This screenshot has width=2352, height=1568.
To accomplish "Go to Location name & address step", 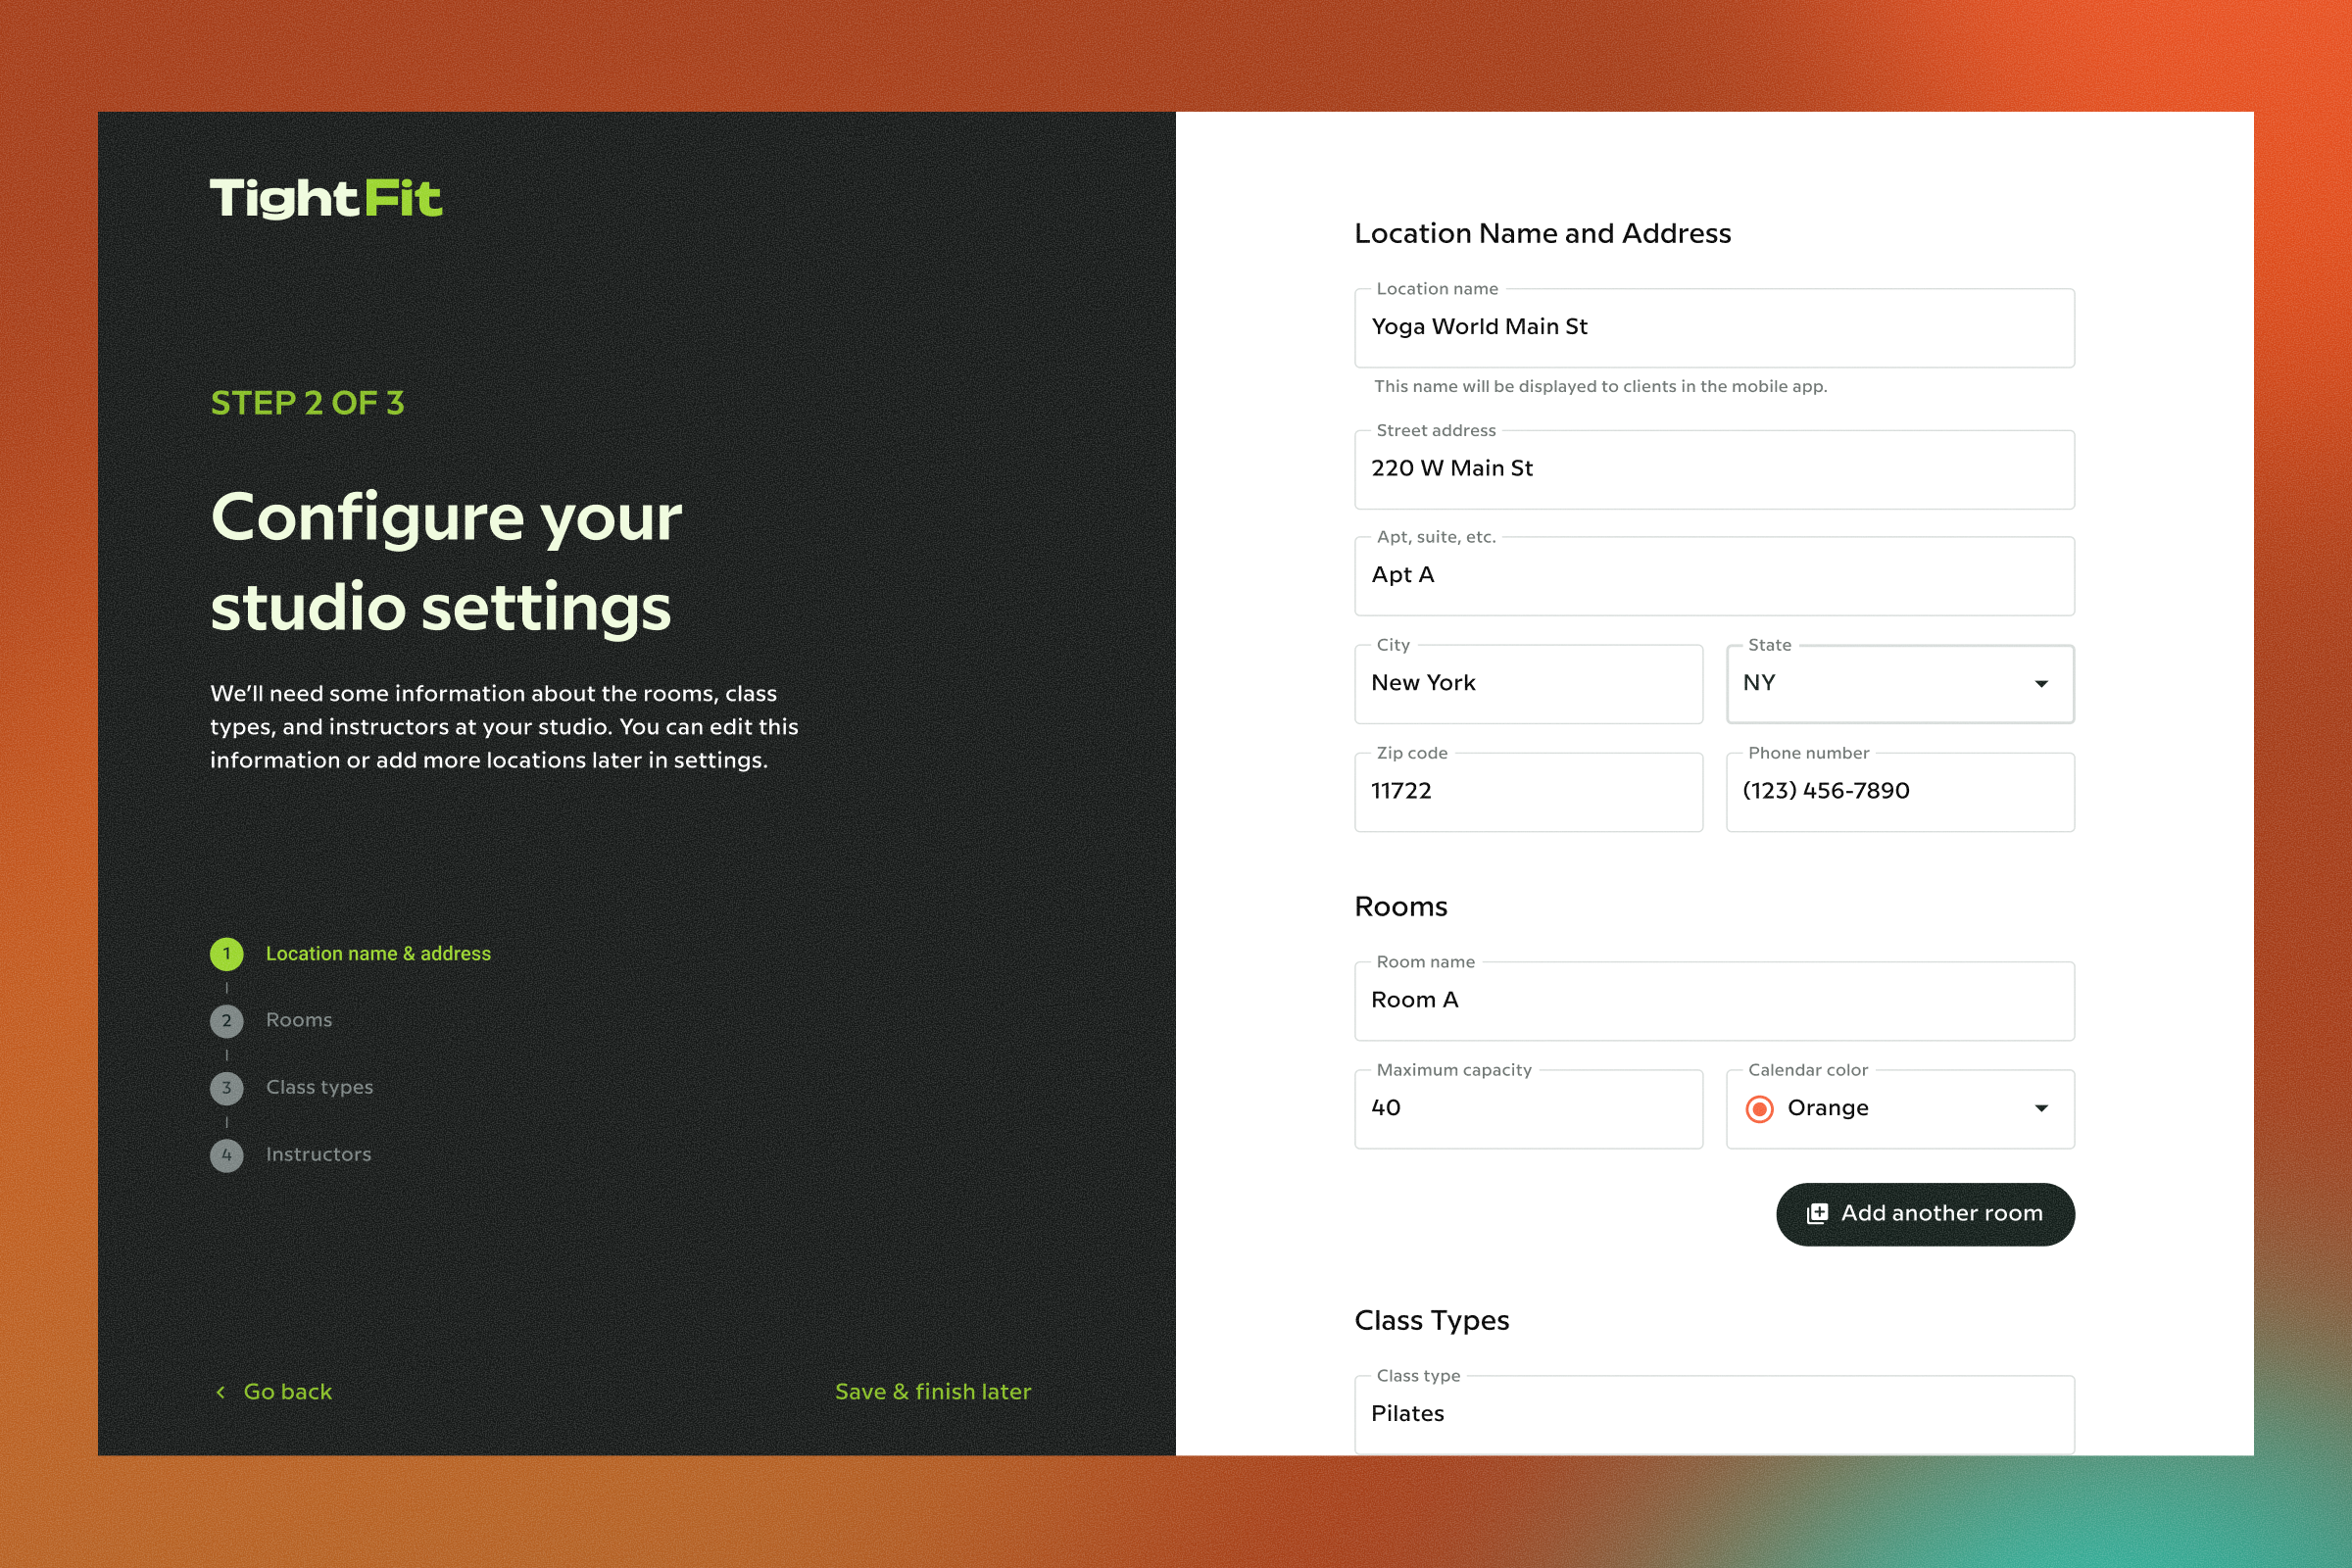I will (x=378, y=954).
